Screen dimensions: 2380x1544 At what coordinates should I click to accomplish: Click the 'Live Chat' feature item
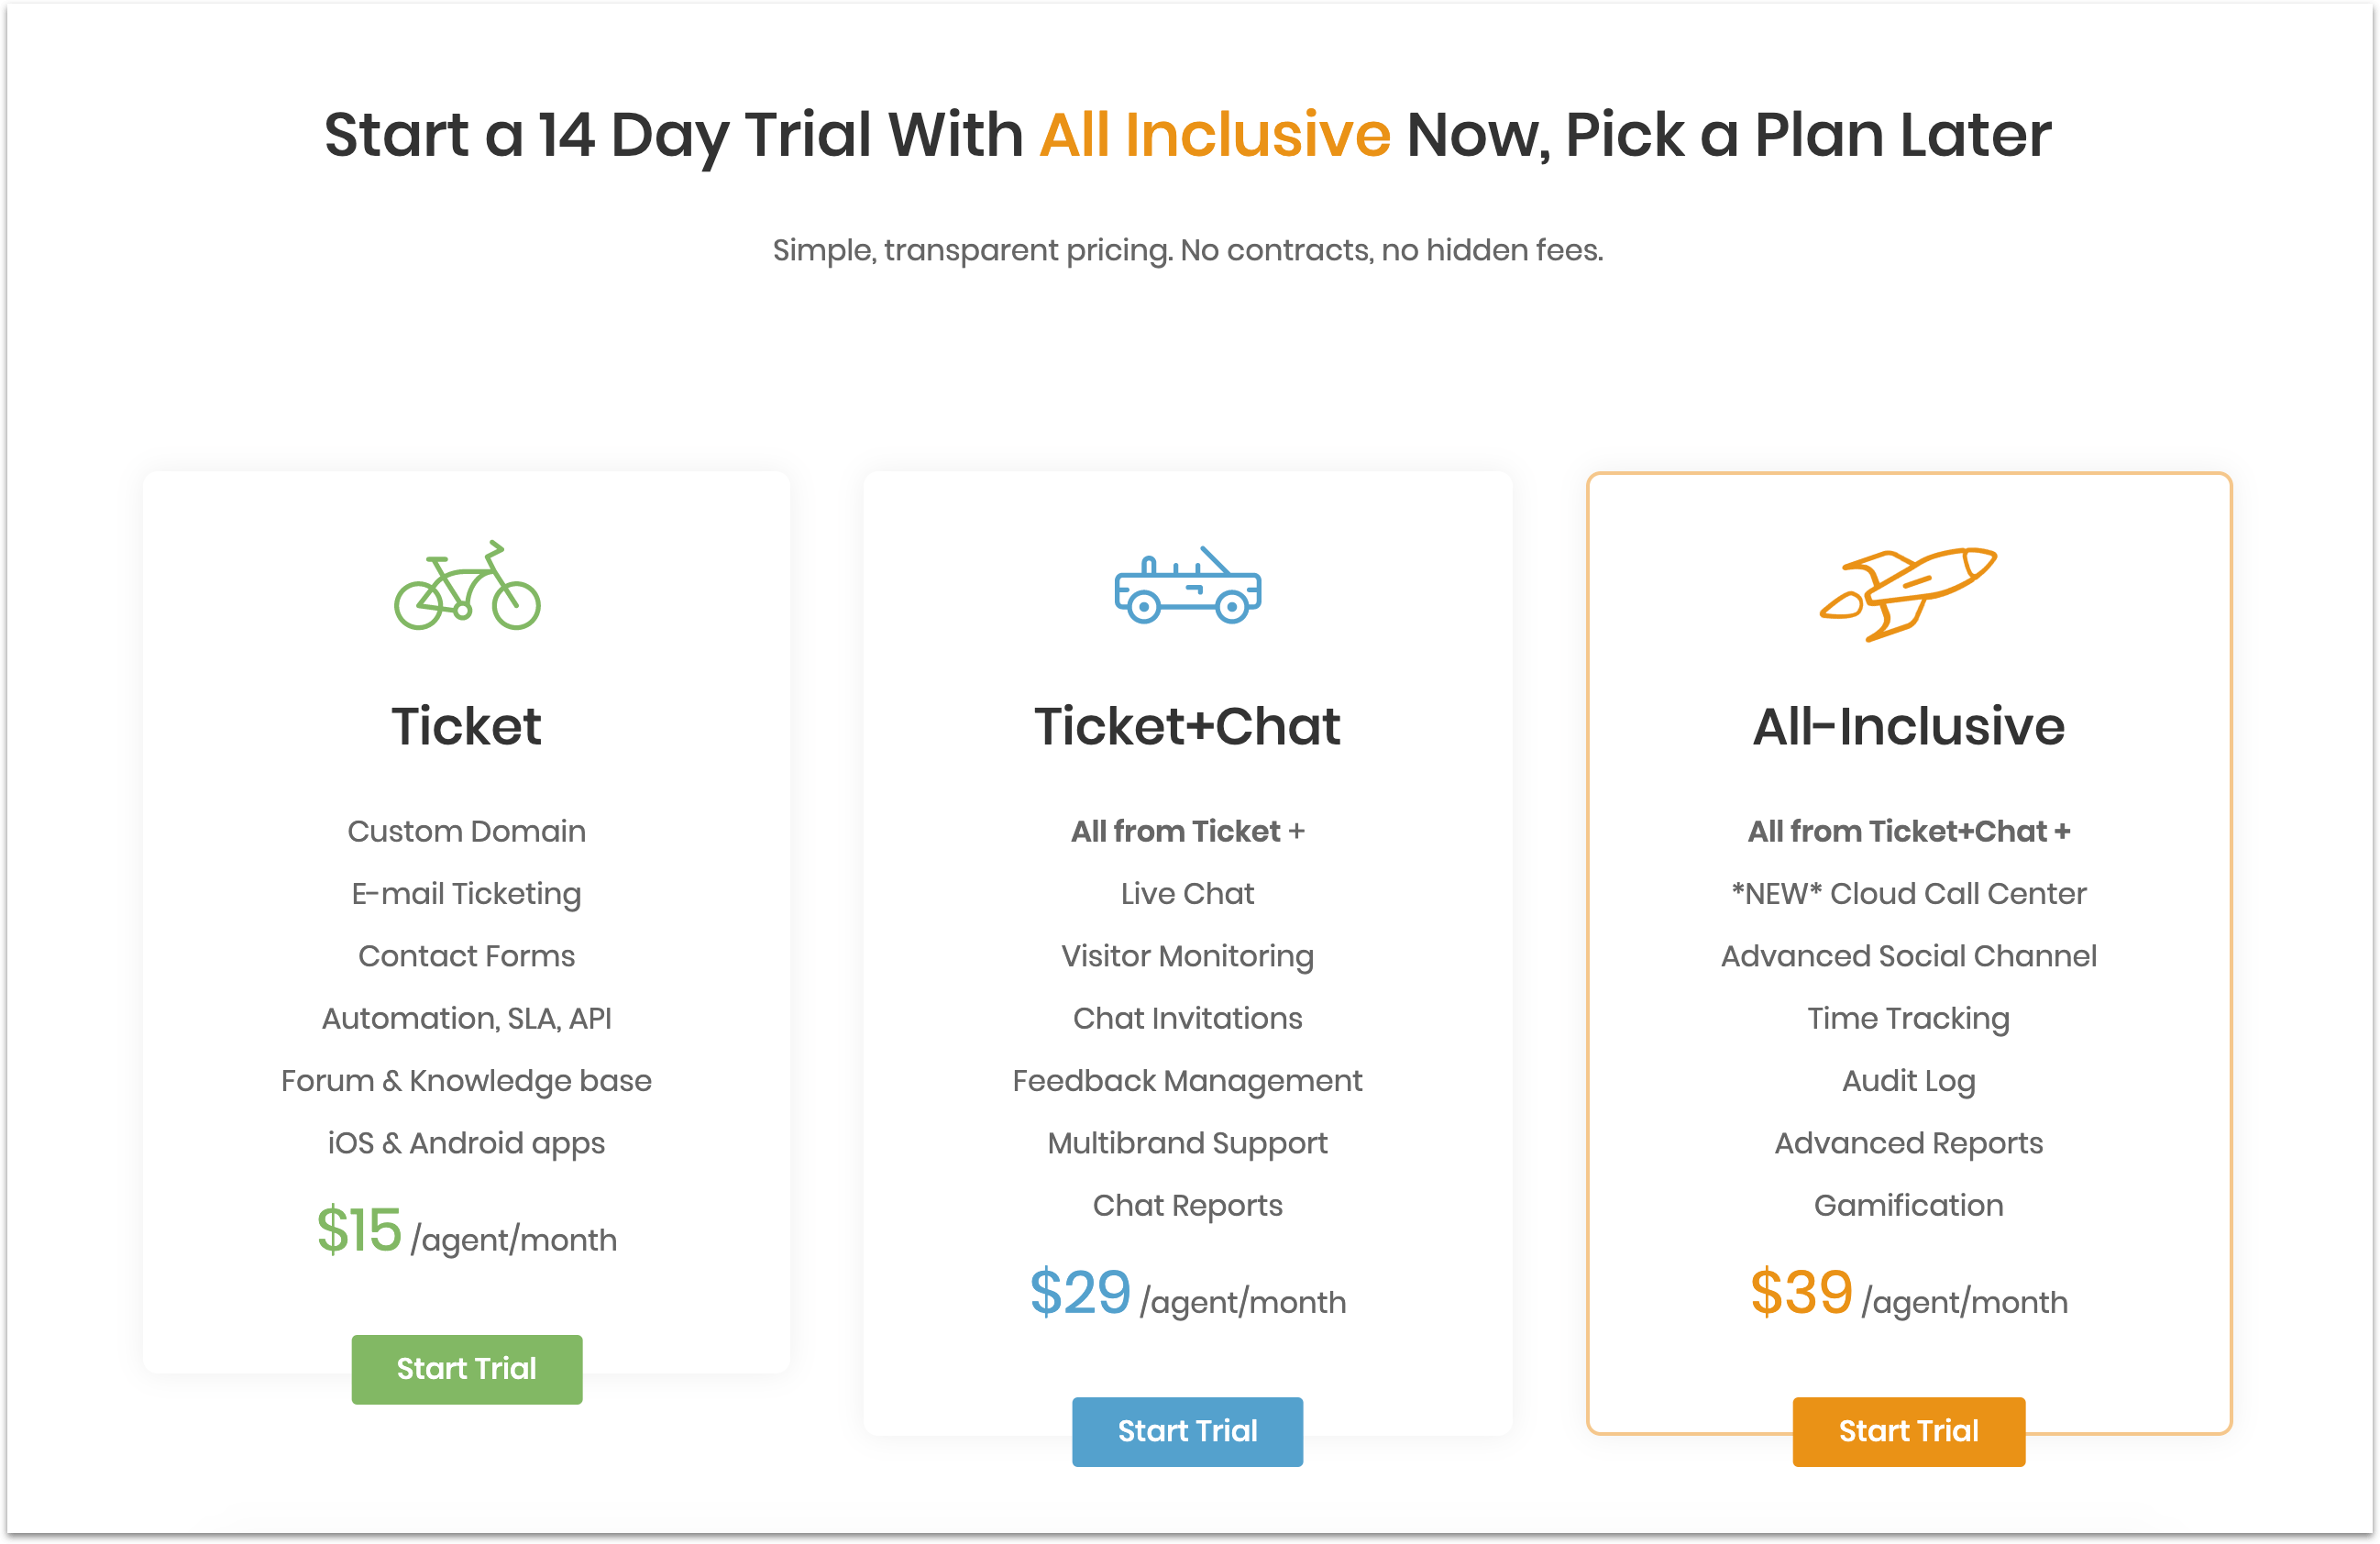(1187, 893)
